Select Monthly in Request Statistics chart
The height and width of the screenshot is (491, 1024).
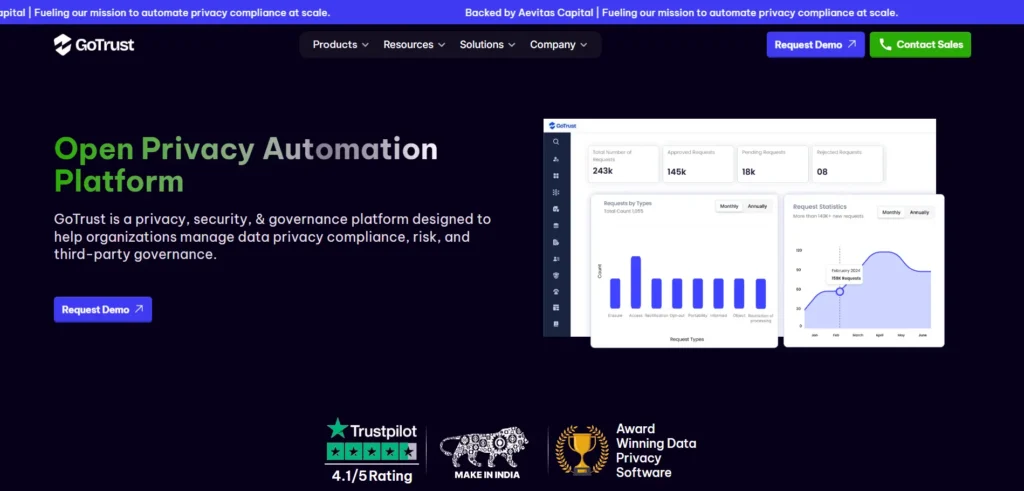(891, 212)
